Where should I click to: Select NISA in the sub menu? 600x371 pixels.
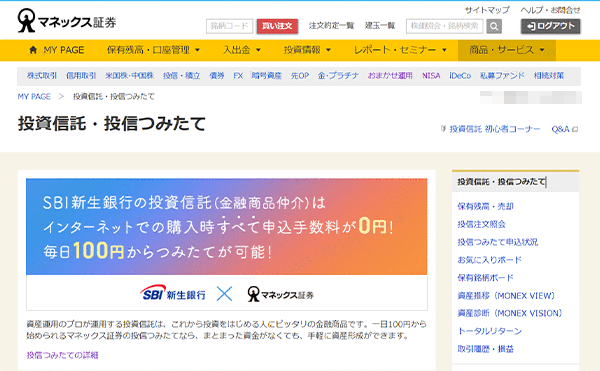tap(431, 76)
